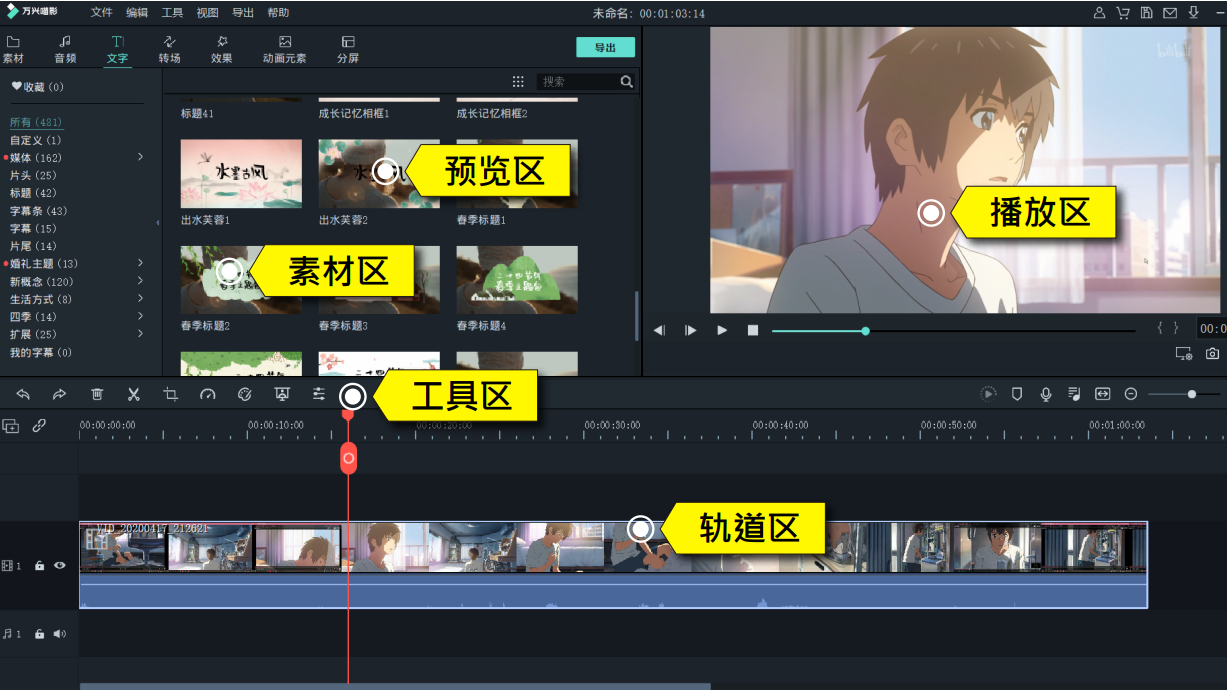Toggle lock on video track 1
This screenshot has height=690, width=1227.
[39, 566]
